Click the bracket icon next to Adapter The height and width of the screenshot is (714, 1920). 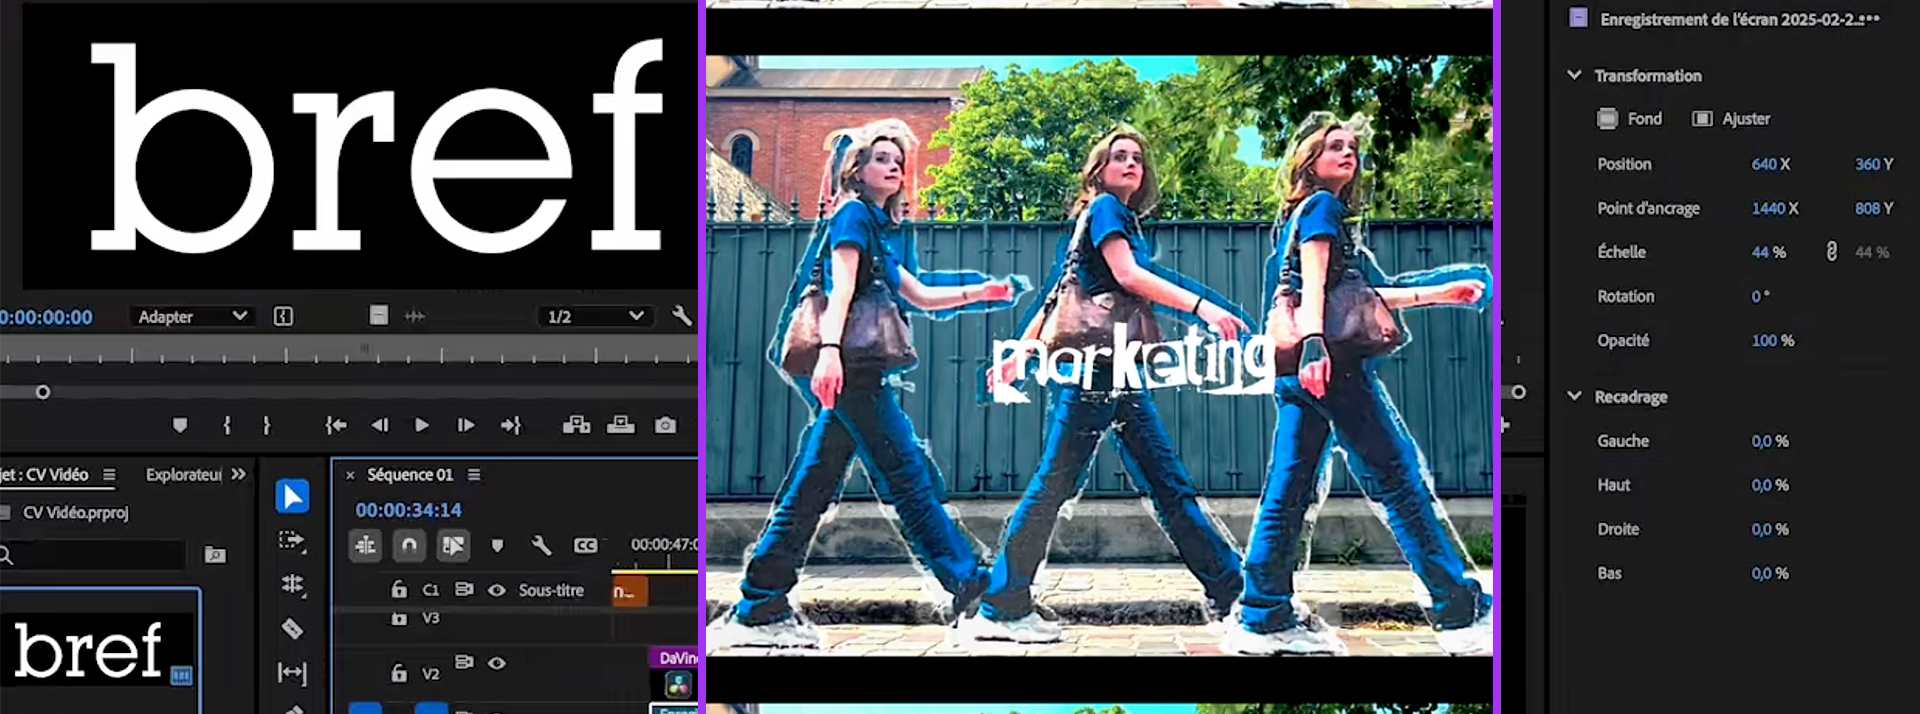[x=284, y=316]
